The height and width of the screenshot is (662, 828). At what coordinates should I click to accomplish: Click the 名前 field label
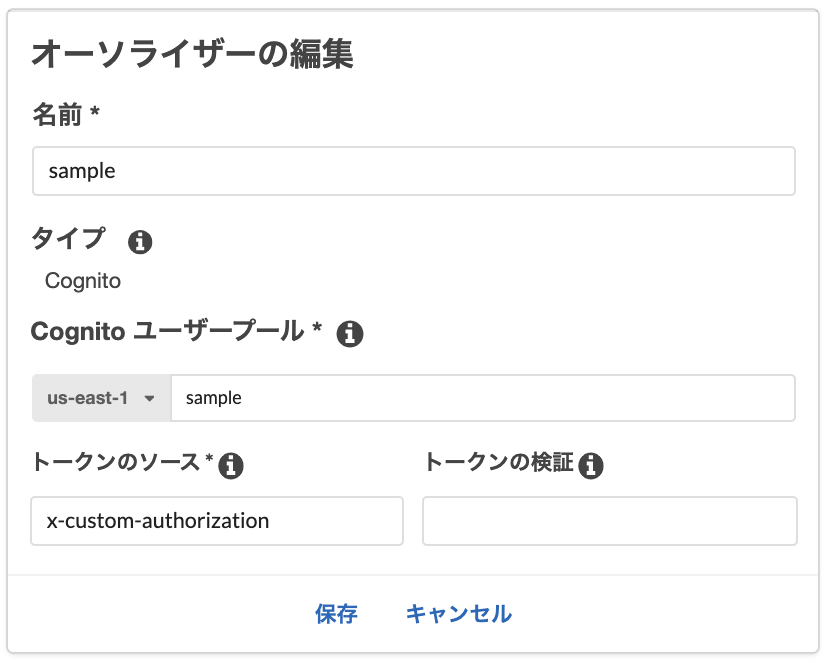tap(58, 115)
